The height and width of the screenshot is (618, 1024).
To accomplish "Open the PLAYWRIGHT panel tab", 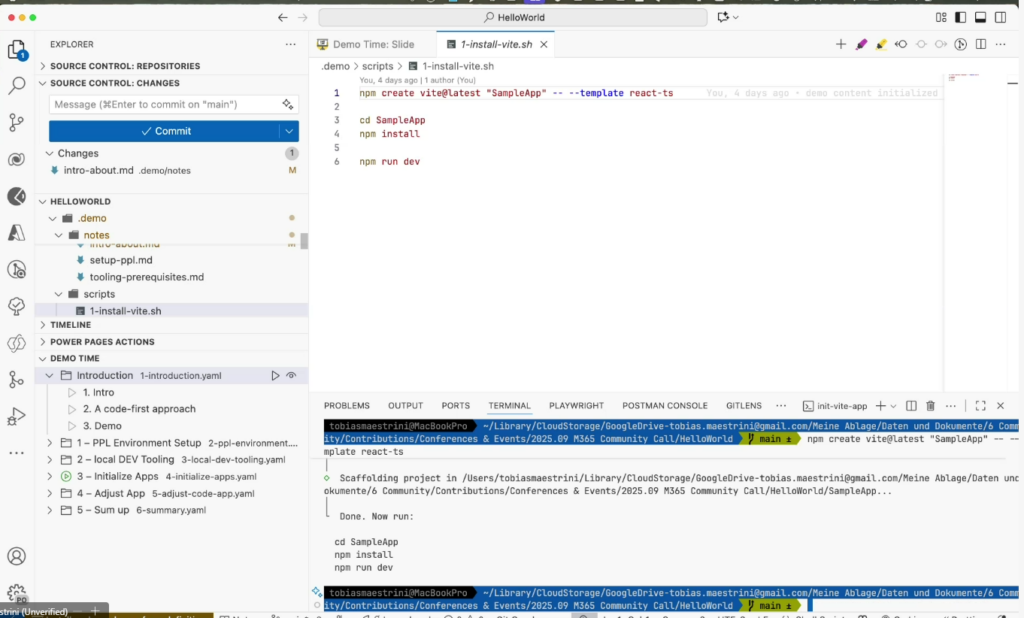I will [x=576, y=406].
